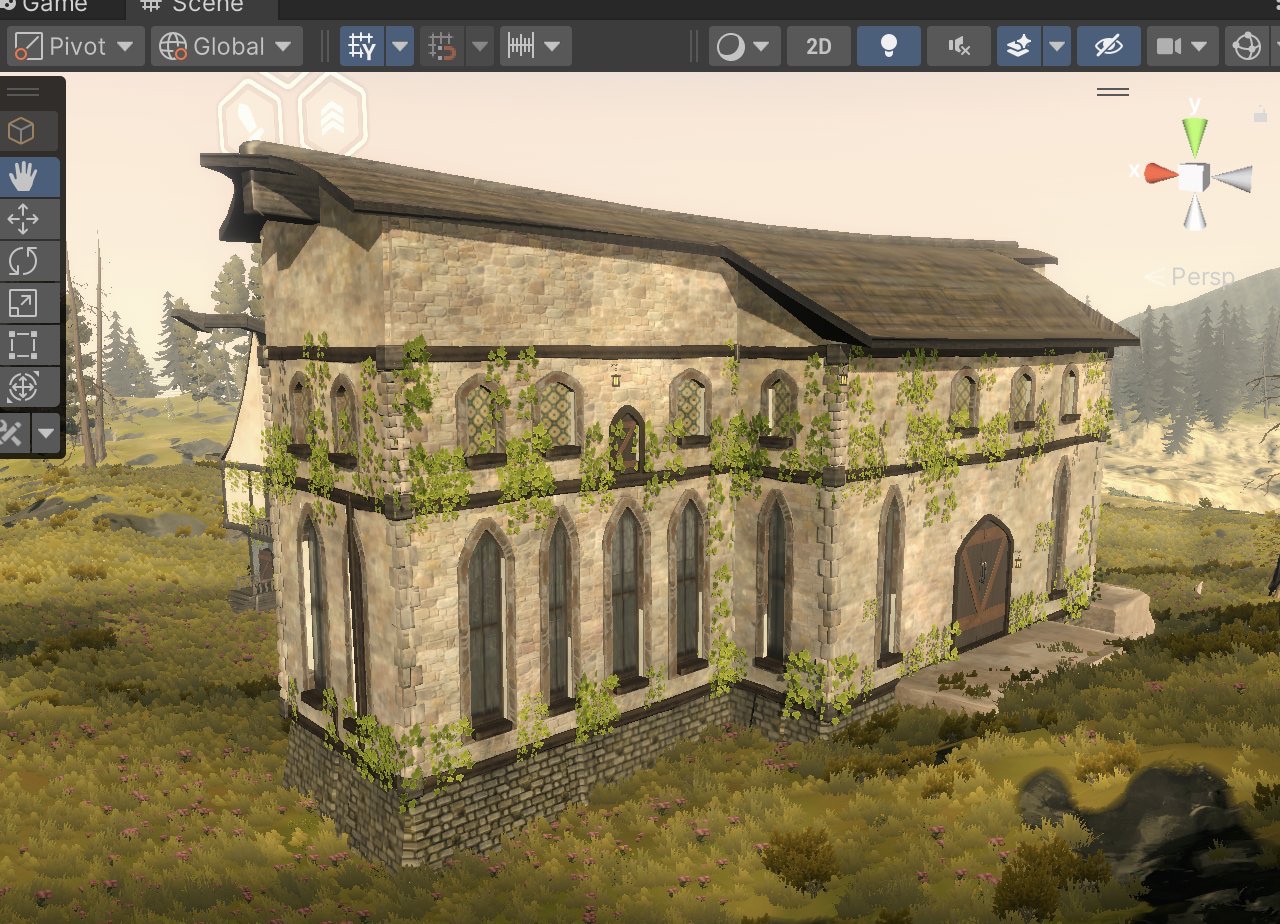Select the Rotate tool

click(23, 262)
